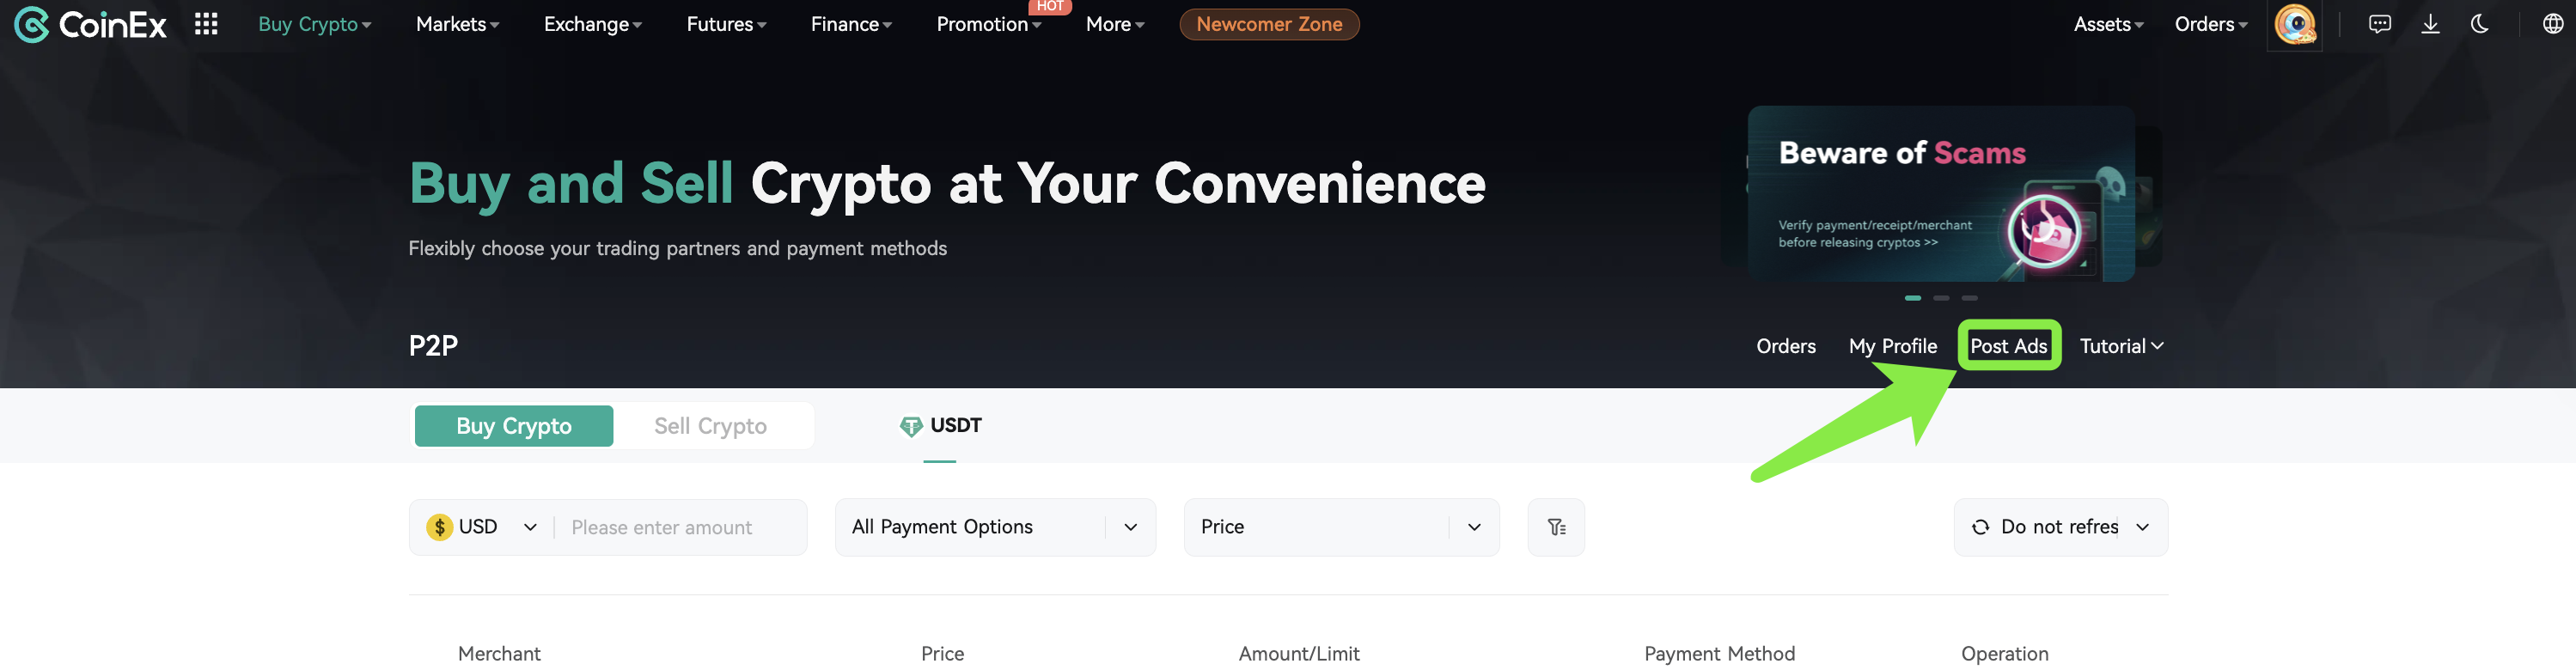Expand the USD currency dropdown

[x=482, y=527]
